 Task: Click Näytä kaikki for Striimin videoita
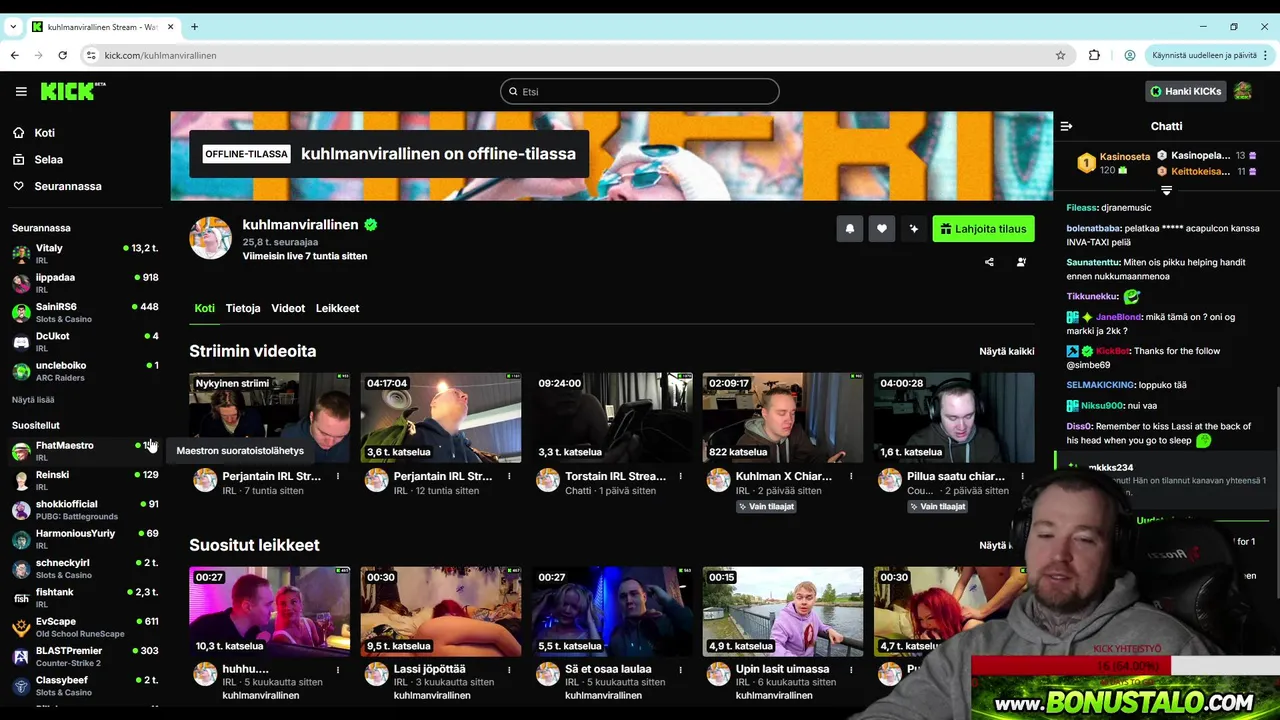click(x=1007, y=351)
